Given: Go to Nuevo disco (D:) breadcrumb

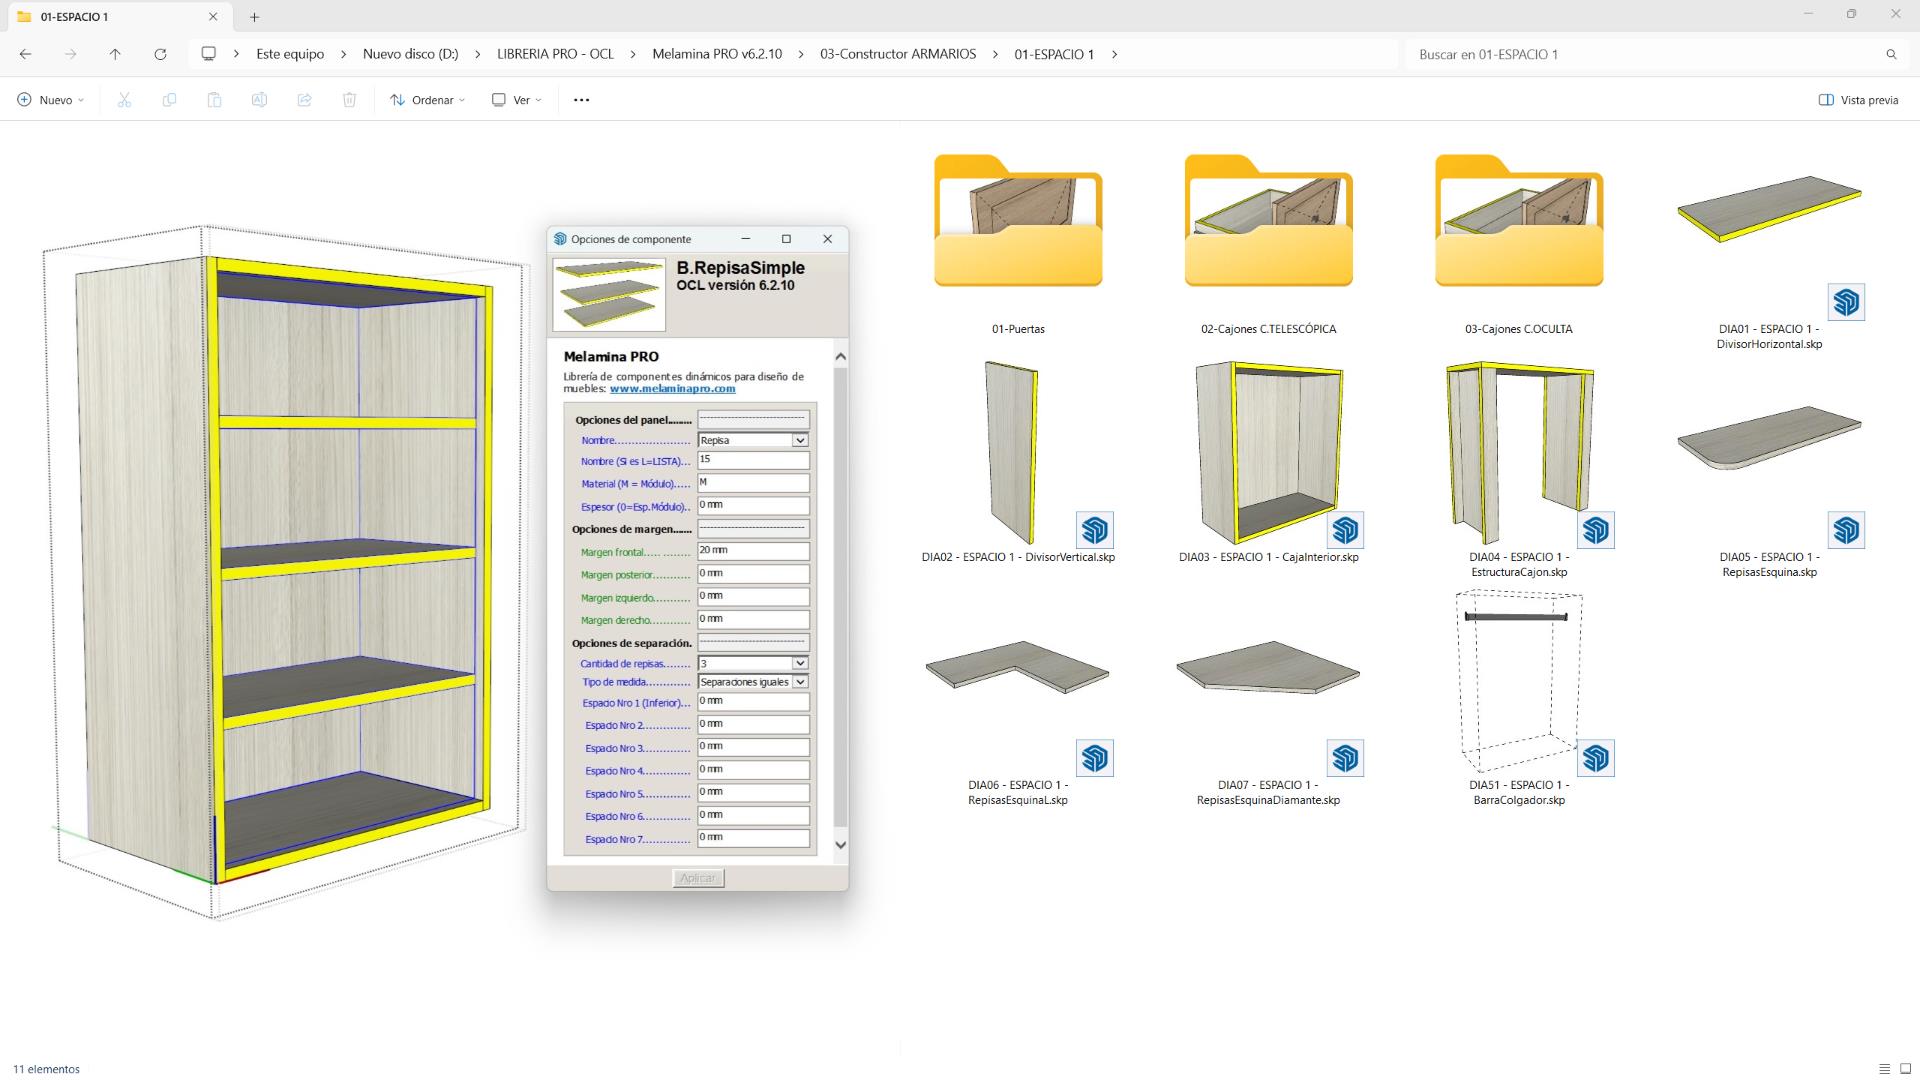Looking at the screenshot, I should (410, 54).
